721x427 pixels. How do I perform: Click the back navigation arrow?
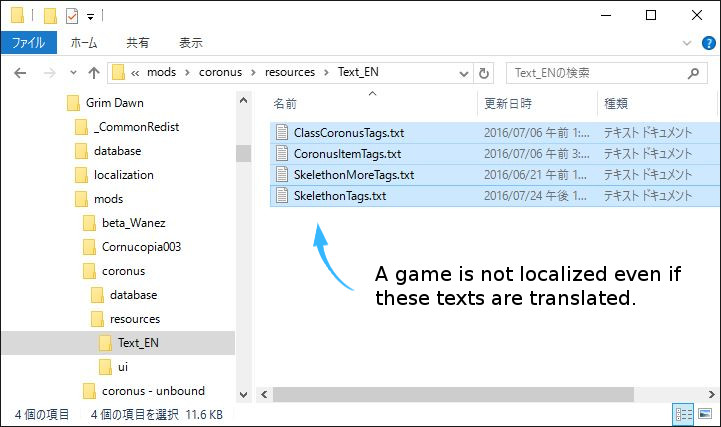[20, 73]
